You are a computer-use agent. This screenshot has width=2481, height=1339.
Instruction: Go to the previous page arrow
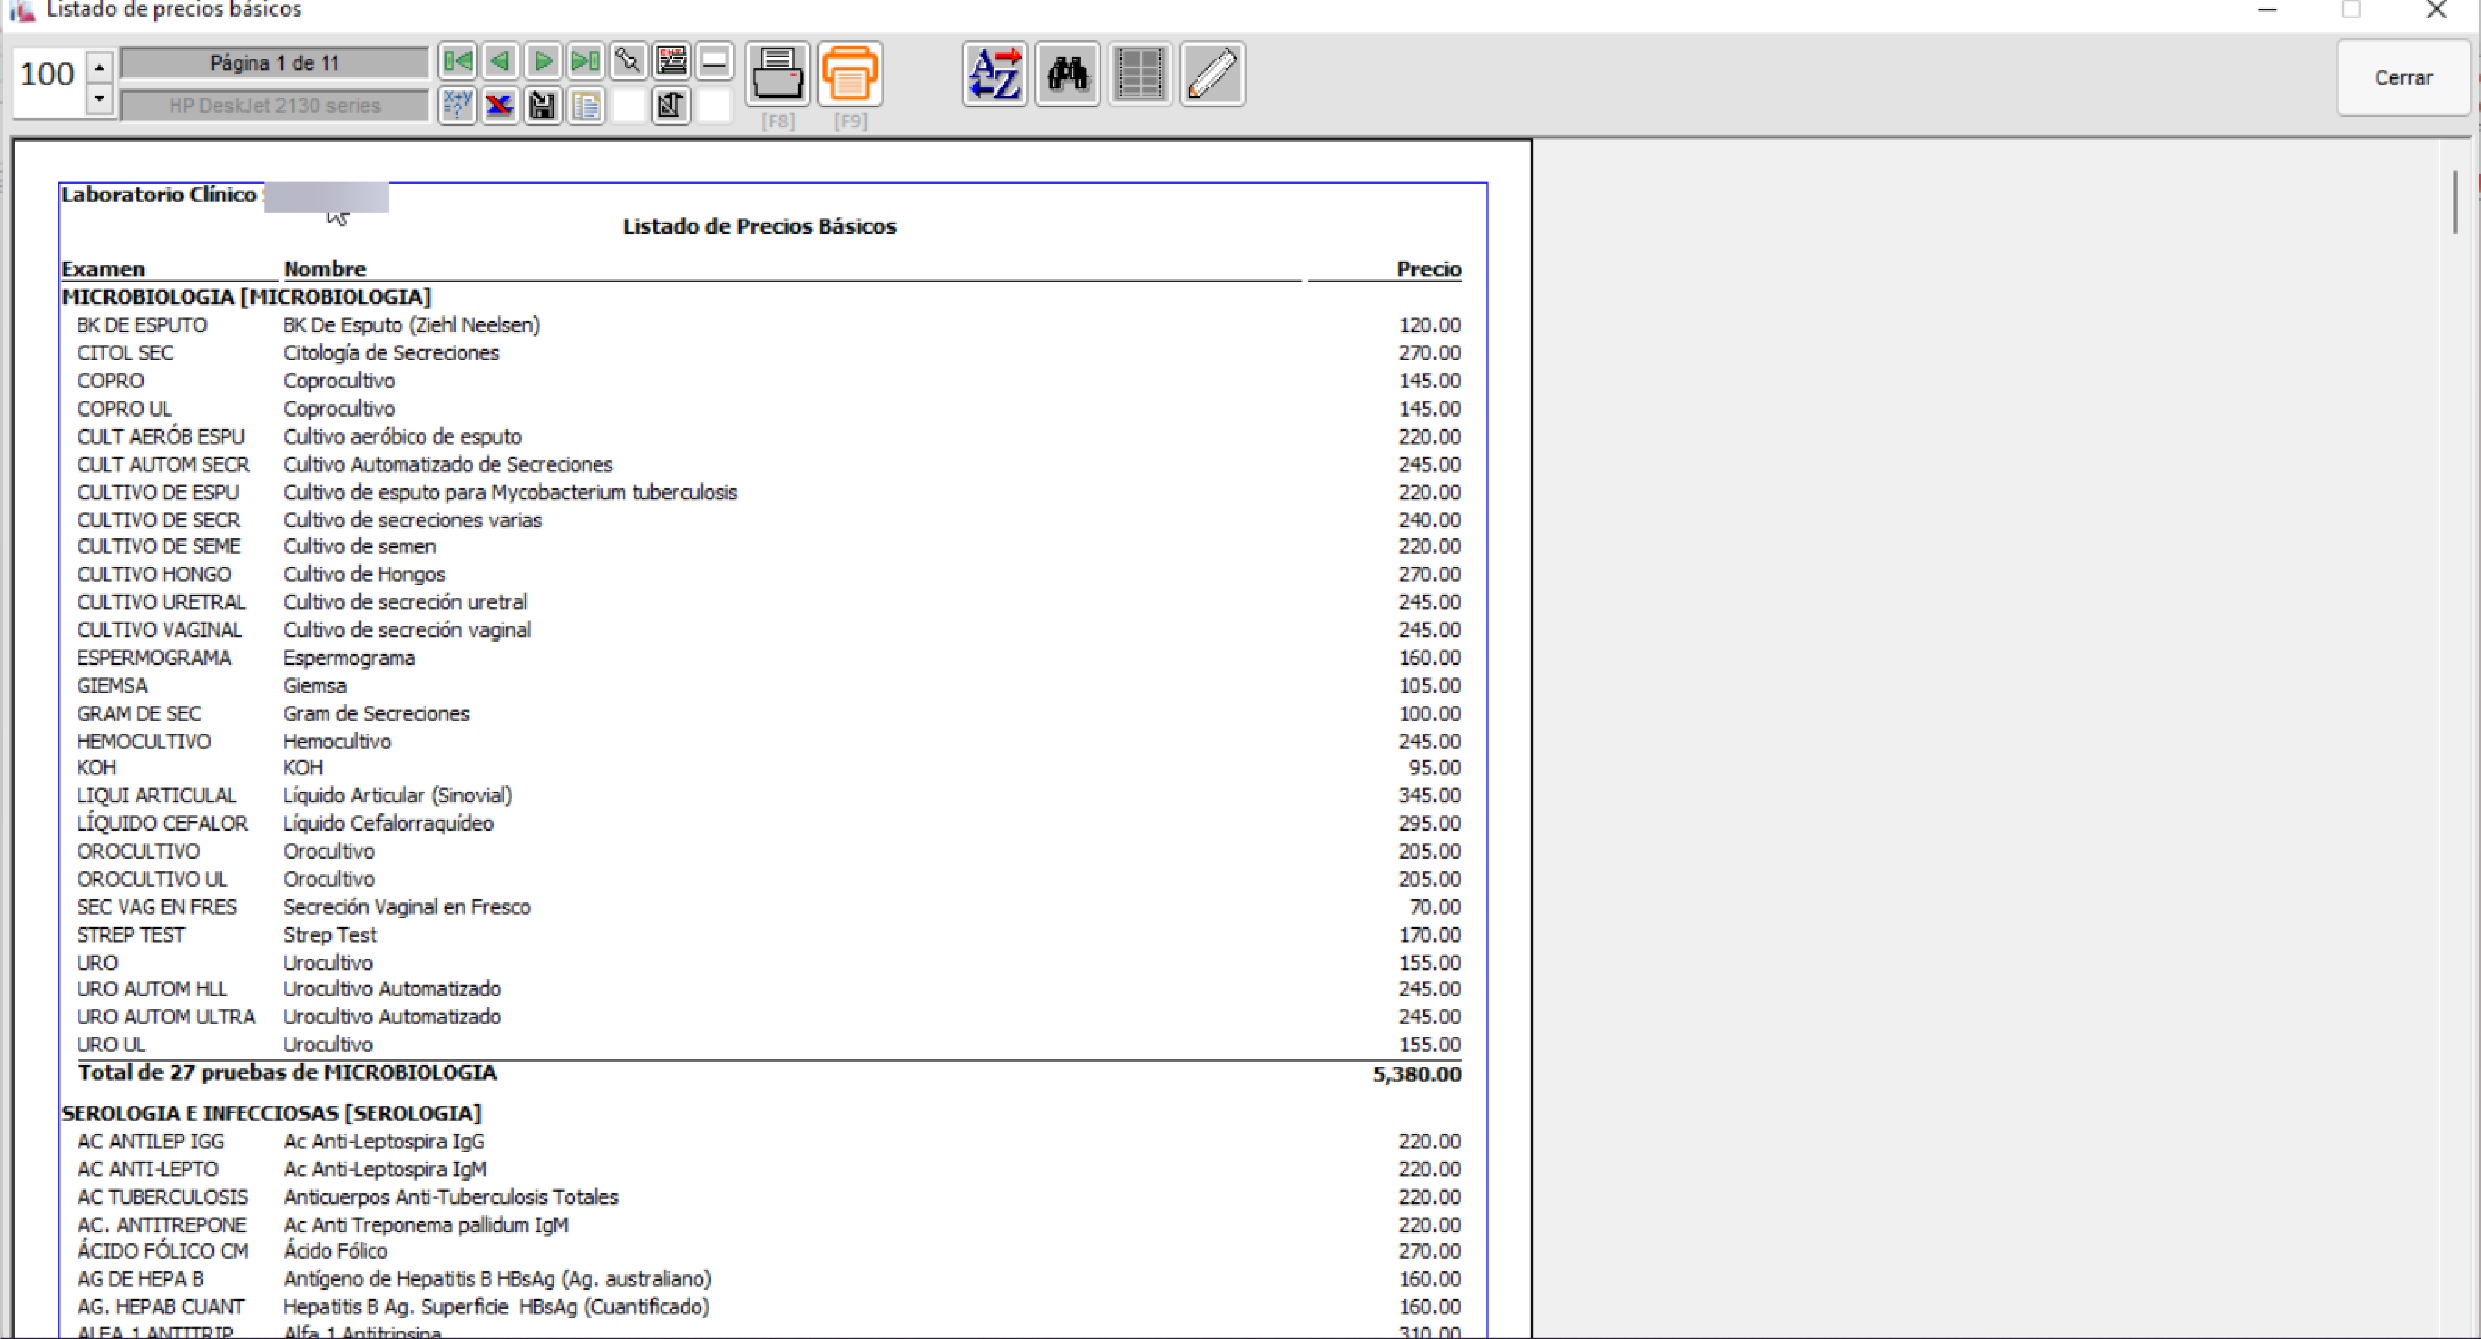[500, 62]
